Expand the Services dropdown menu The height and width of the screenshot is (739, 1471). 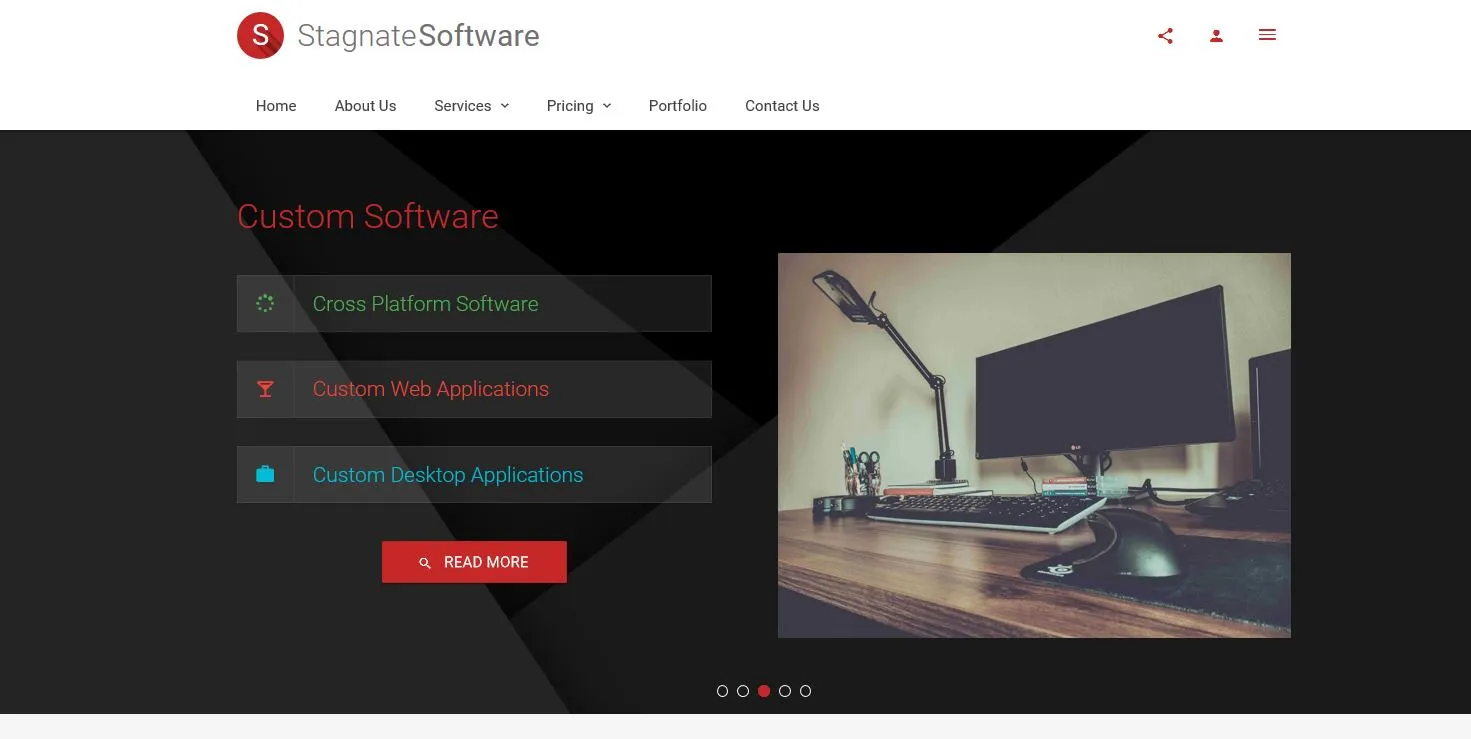tap(472, 106)
